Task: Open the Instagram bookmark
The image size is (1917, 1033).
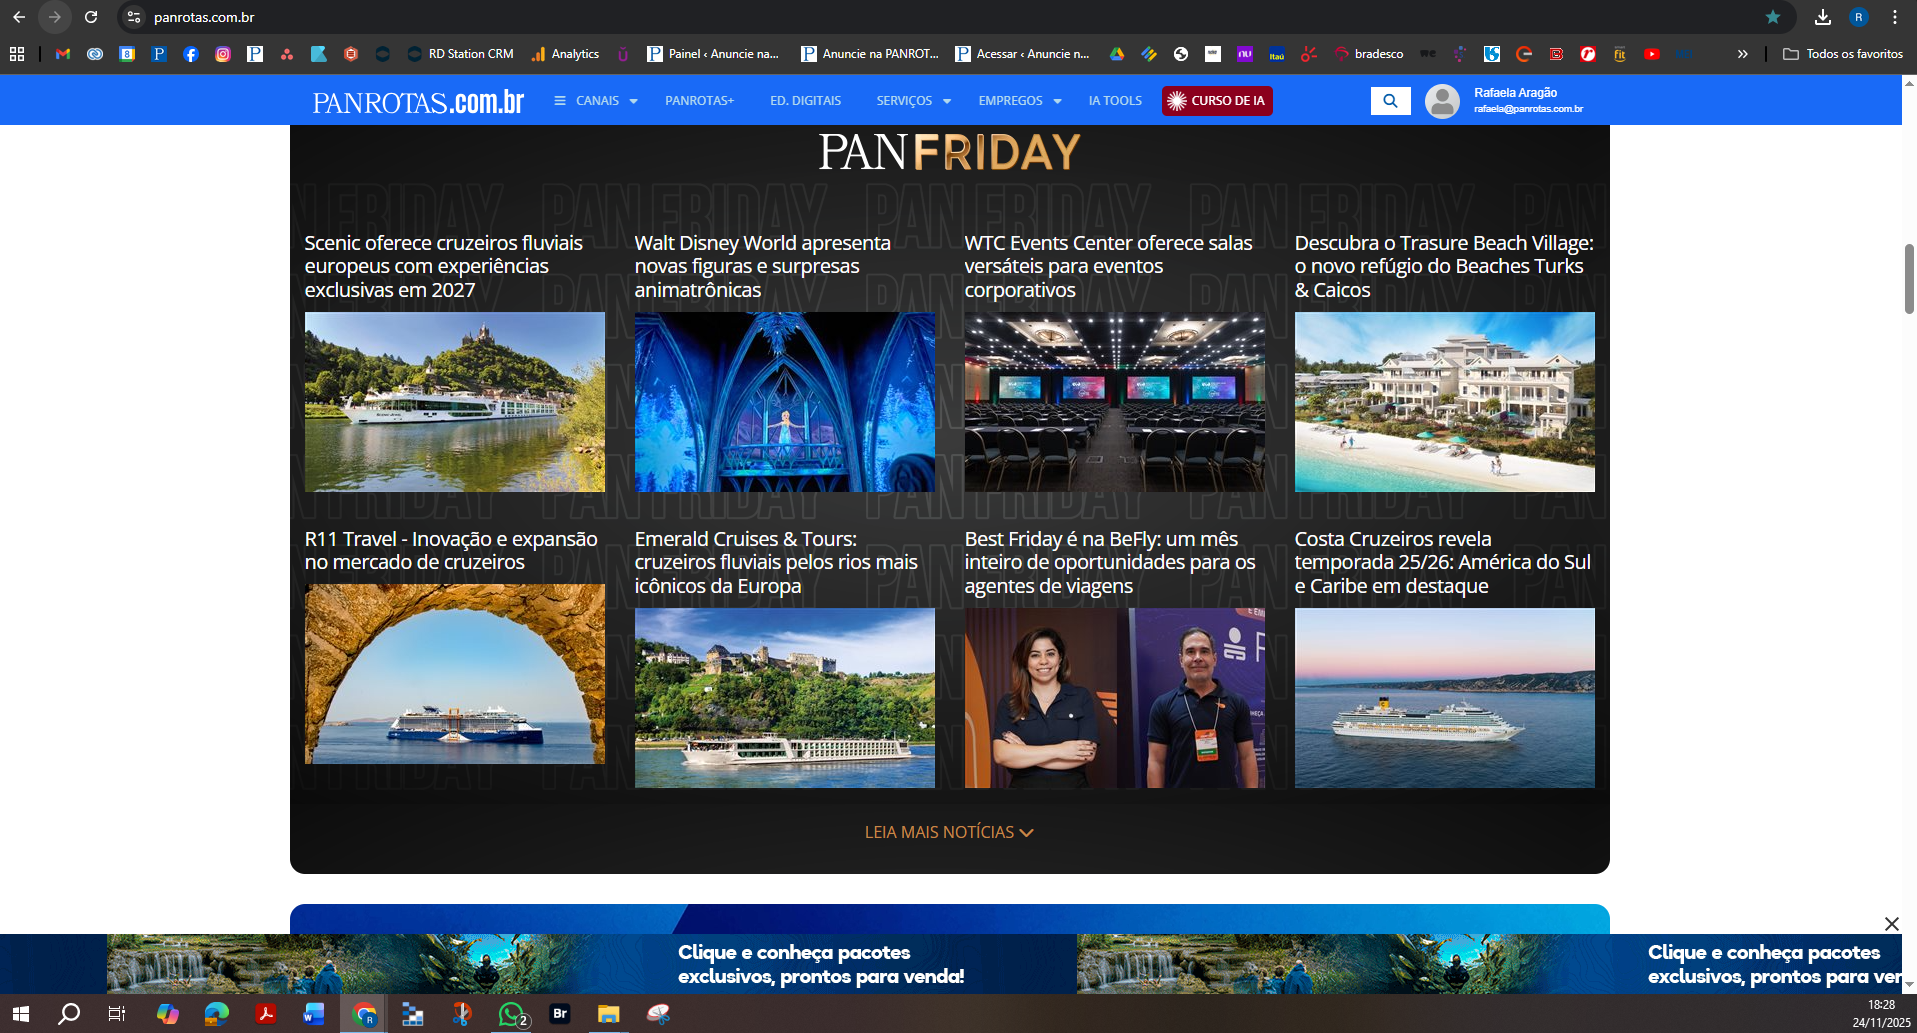Action: click(x=223, y=54)
